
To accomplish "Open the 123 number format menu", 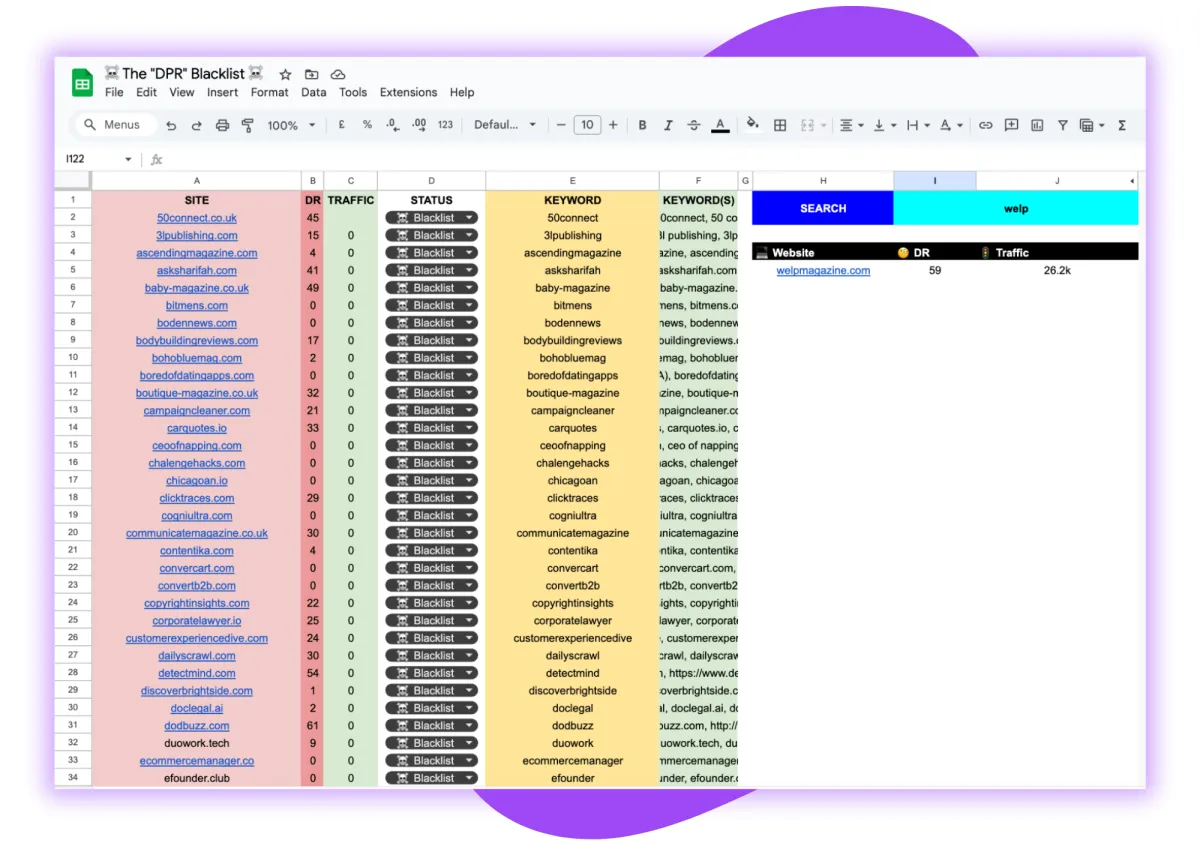I will (x=445, y=125).
